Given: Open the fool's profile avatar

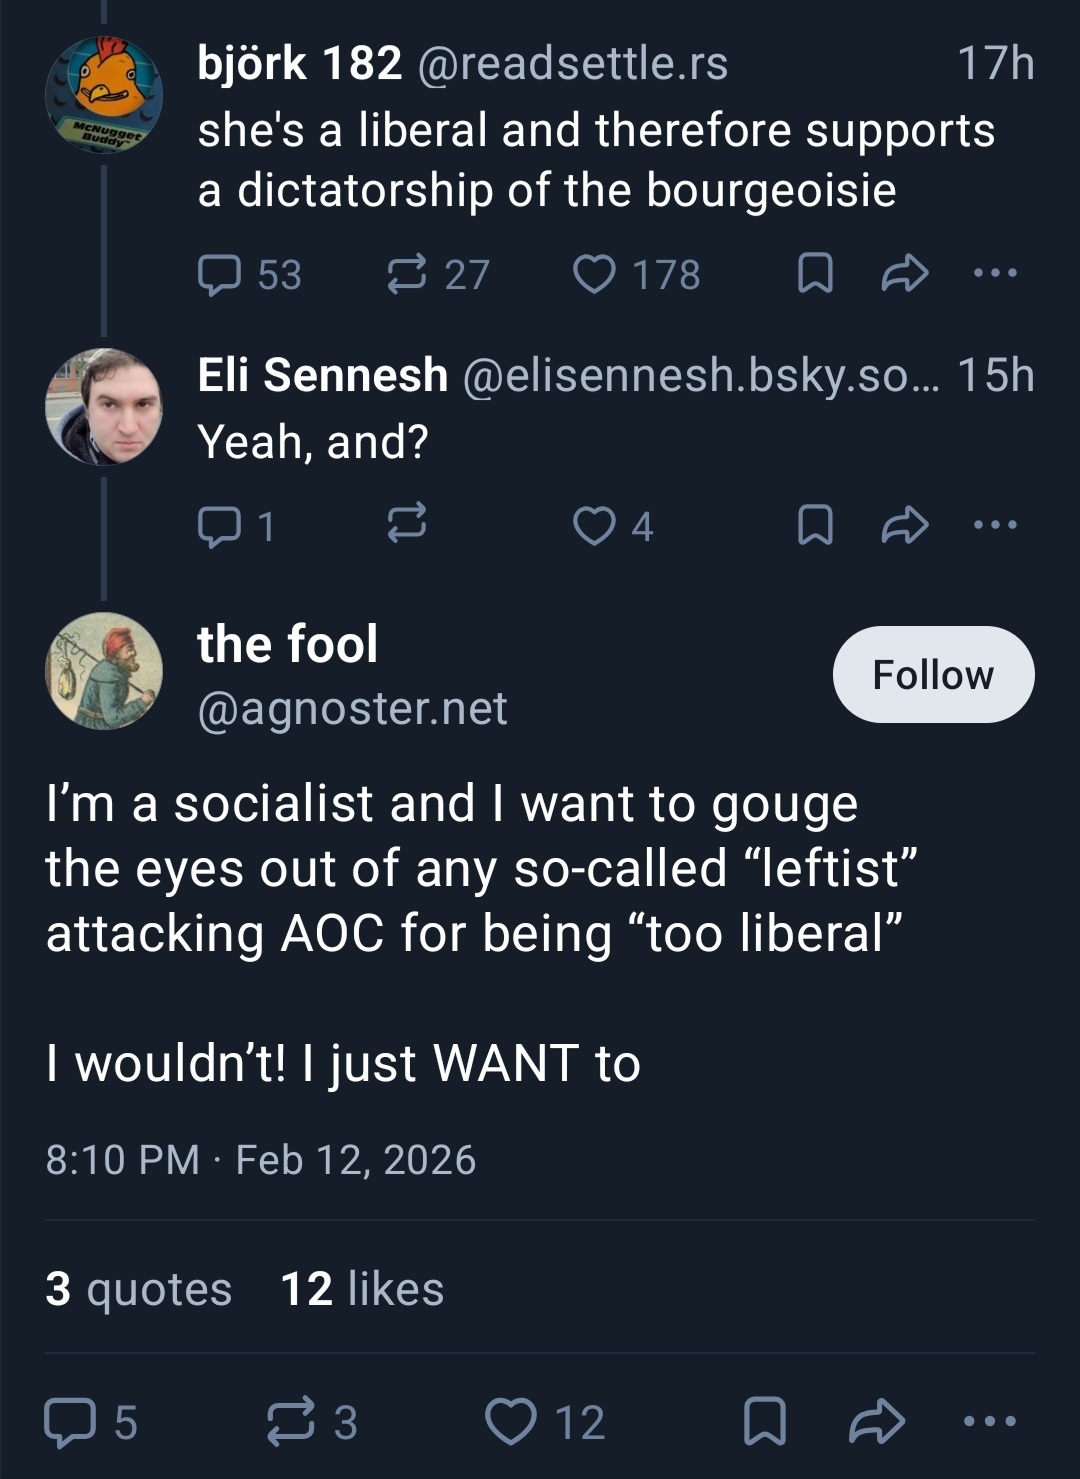Looking at the screenshot, I should tap(104, 671).
